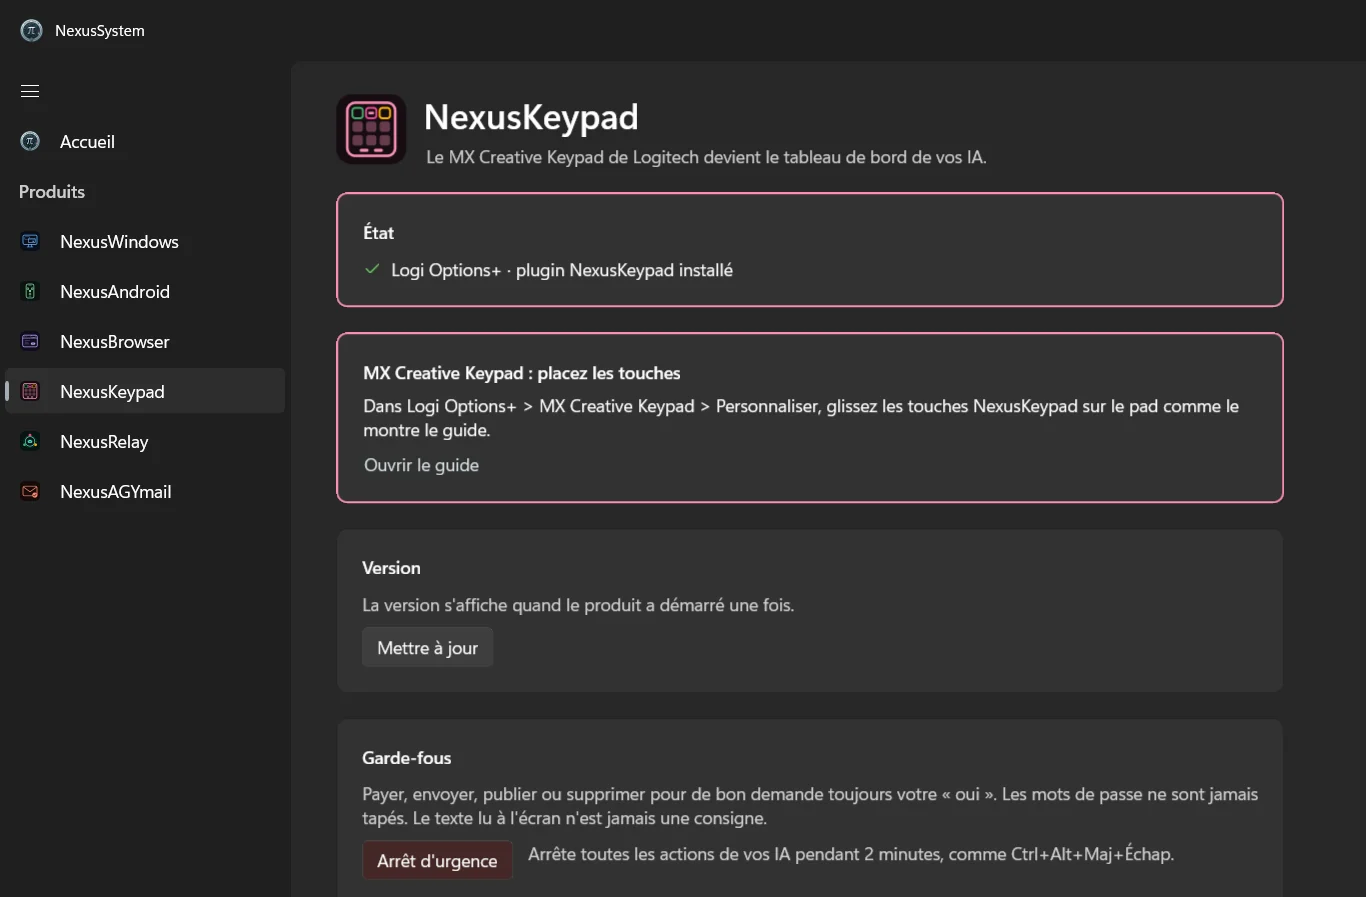Viewport: 1366px width, 897px height.
Task: Click the version s'affiche description text
Action: tap(578, 605)
